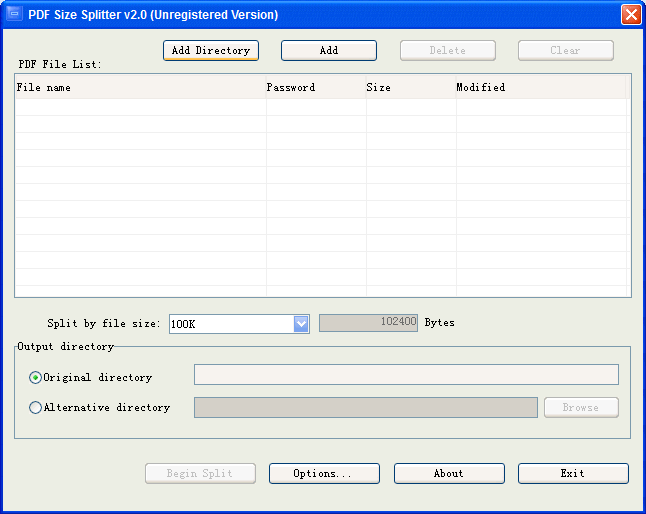Exit the application via Exit button

(572, 473)
